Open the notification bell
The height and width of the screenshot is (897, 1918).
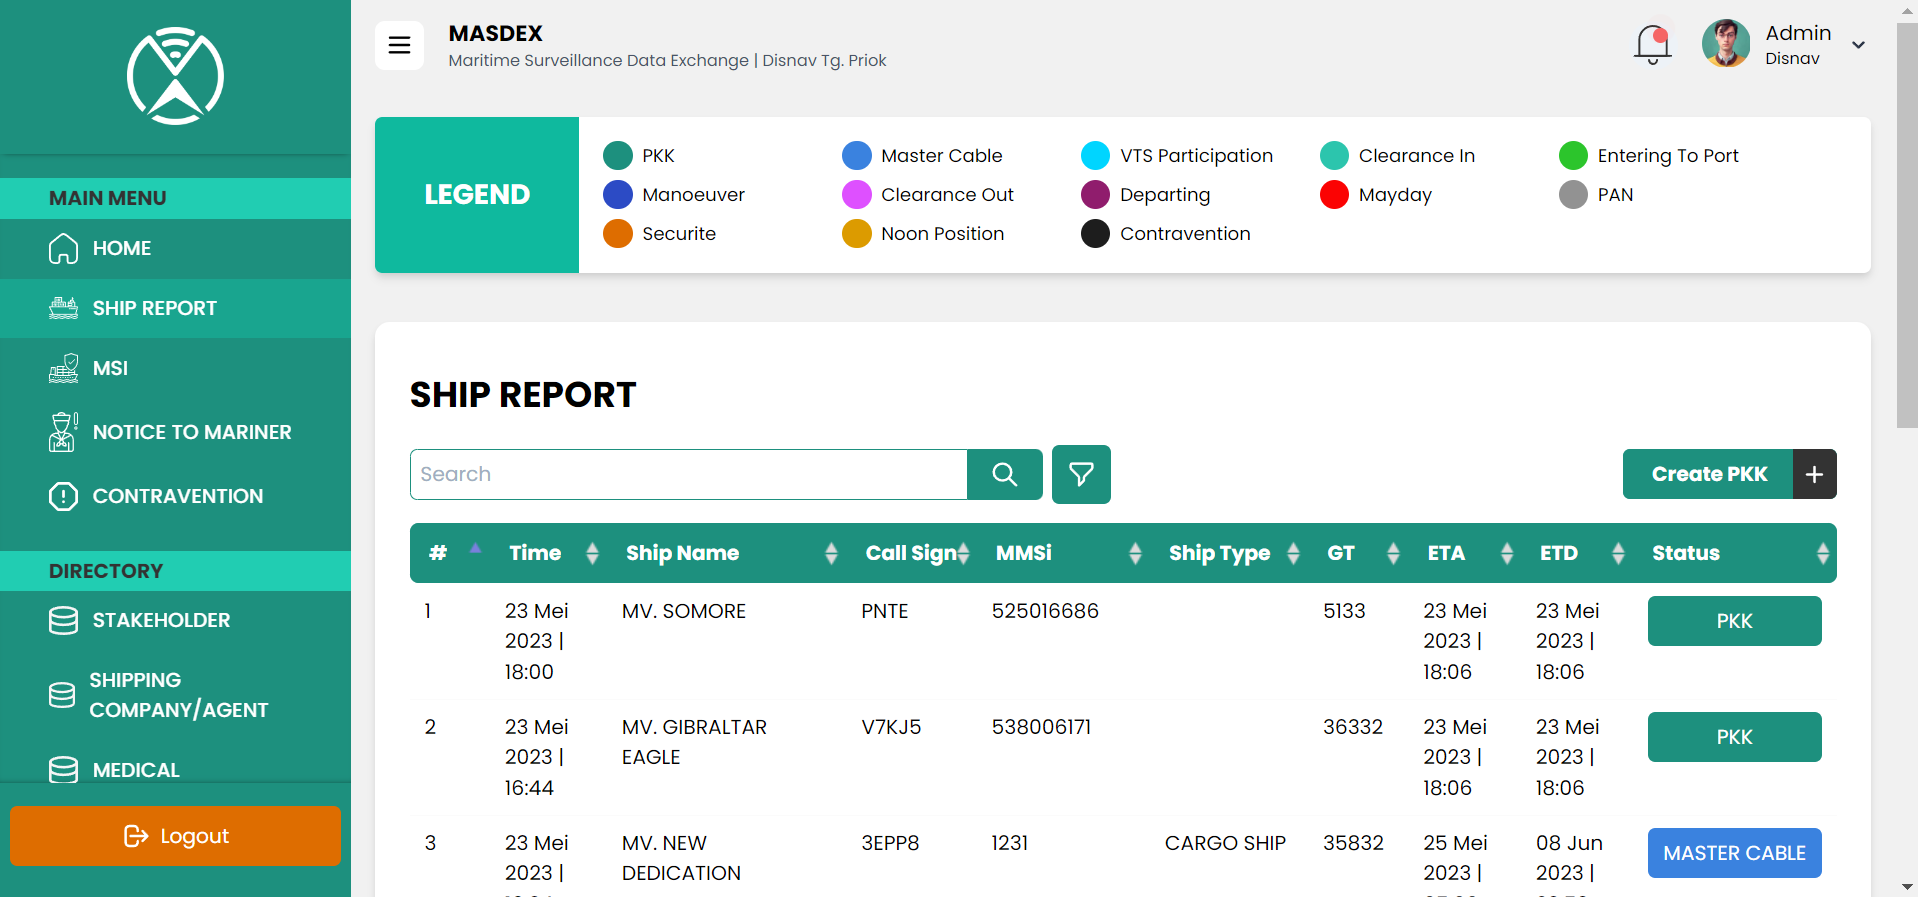pos(1652,45)
